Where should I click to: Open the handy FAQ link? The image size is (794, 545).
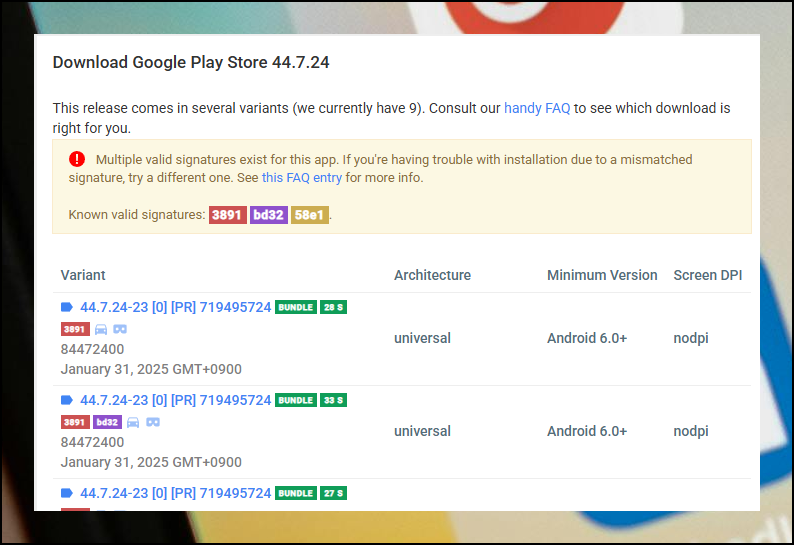(x=537, y=108)
